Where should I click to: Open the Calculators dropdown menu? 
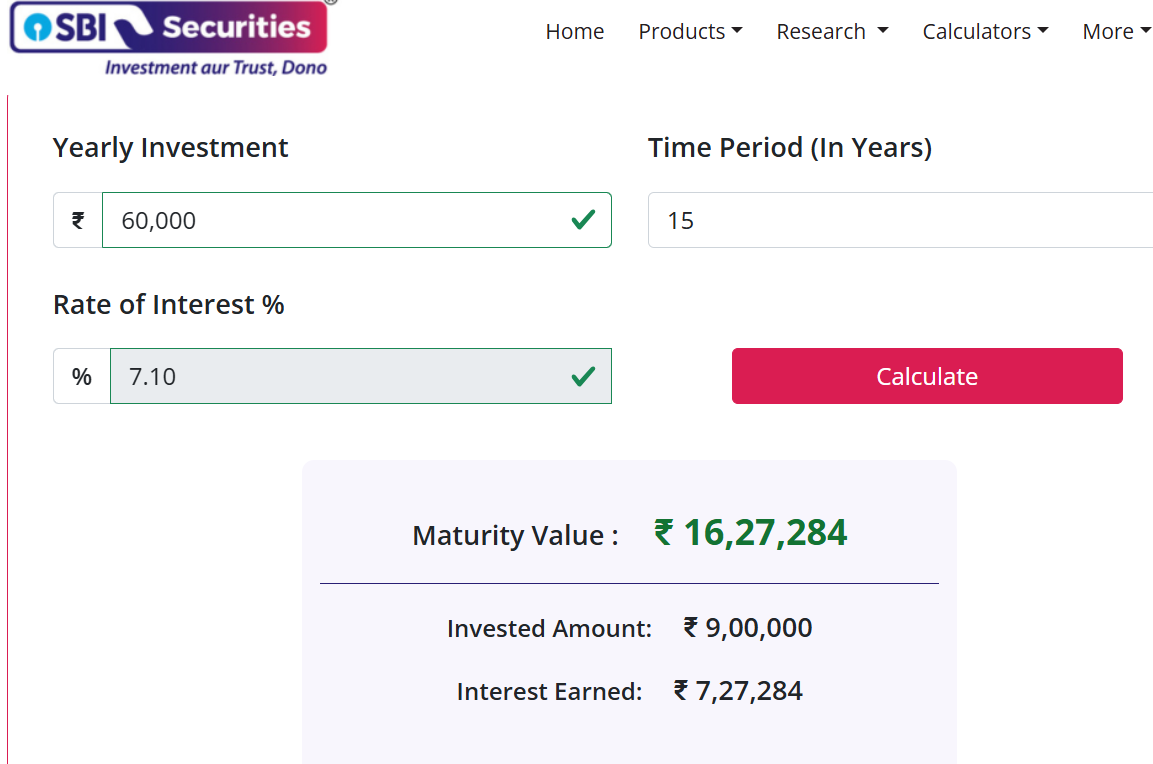[985, 32]
